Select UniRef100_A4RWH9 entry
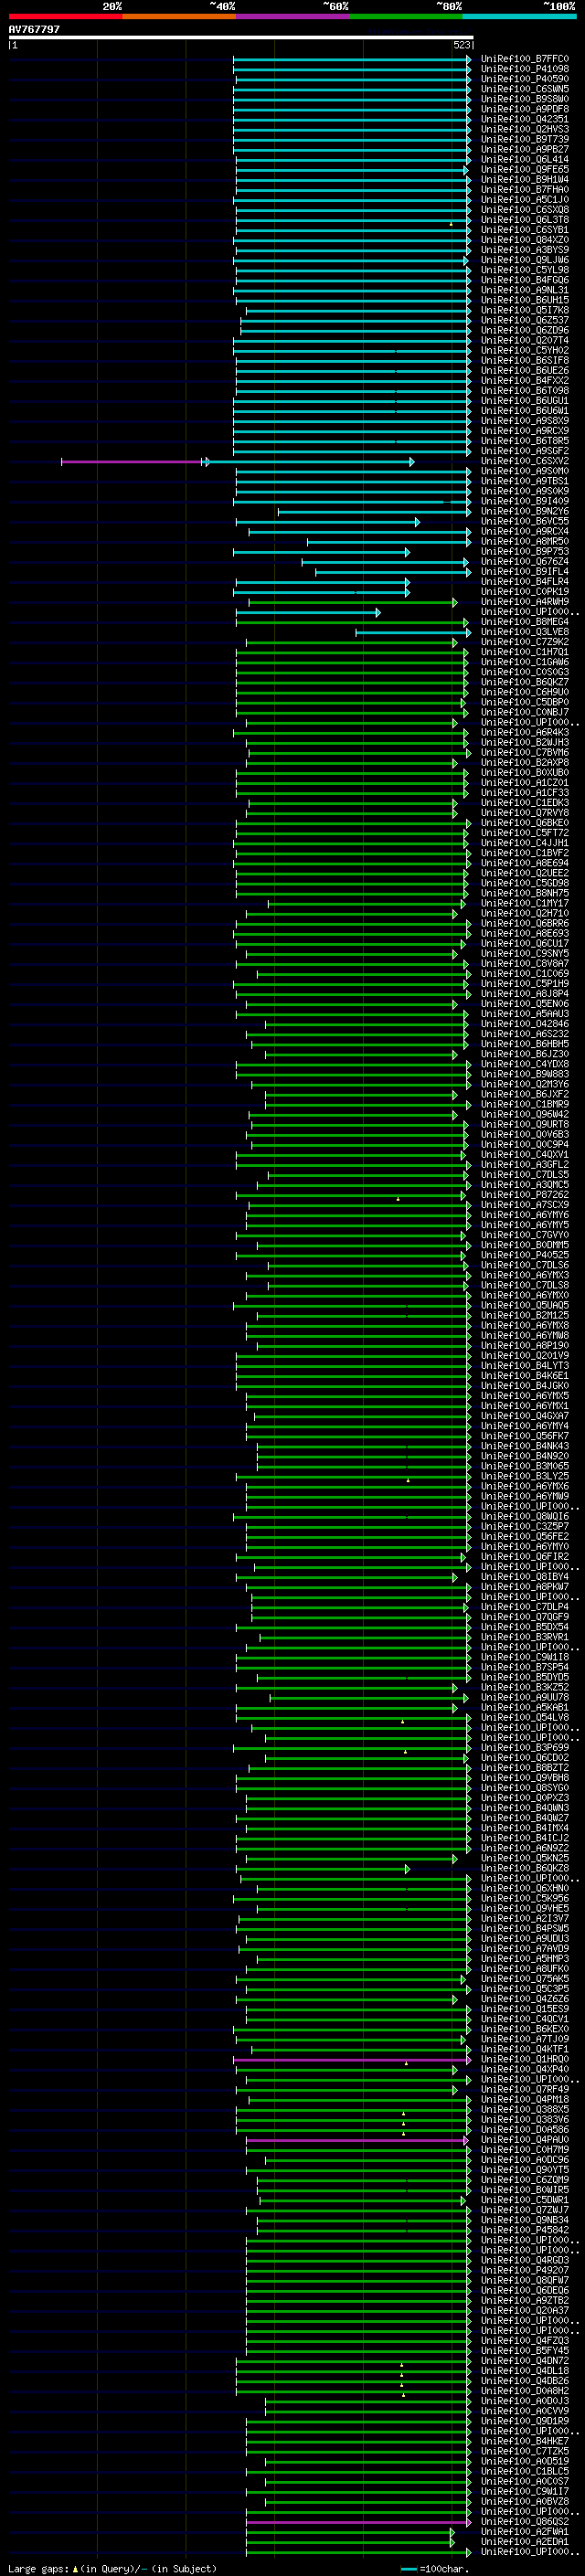The height and width of the screenshot is (2576, 585). pyautogui.click(x=525, y=602)
